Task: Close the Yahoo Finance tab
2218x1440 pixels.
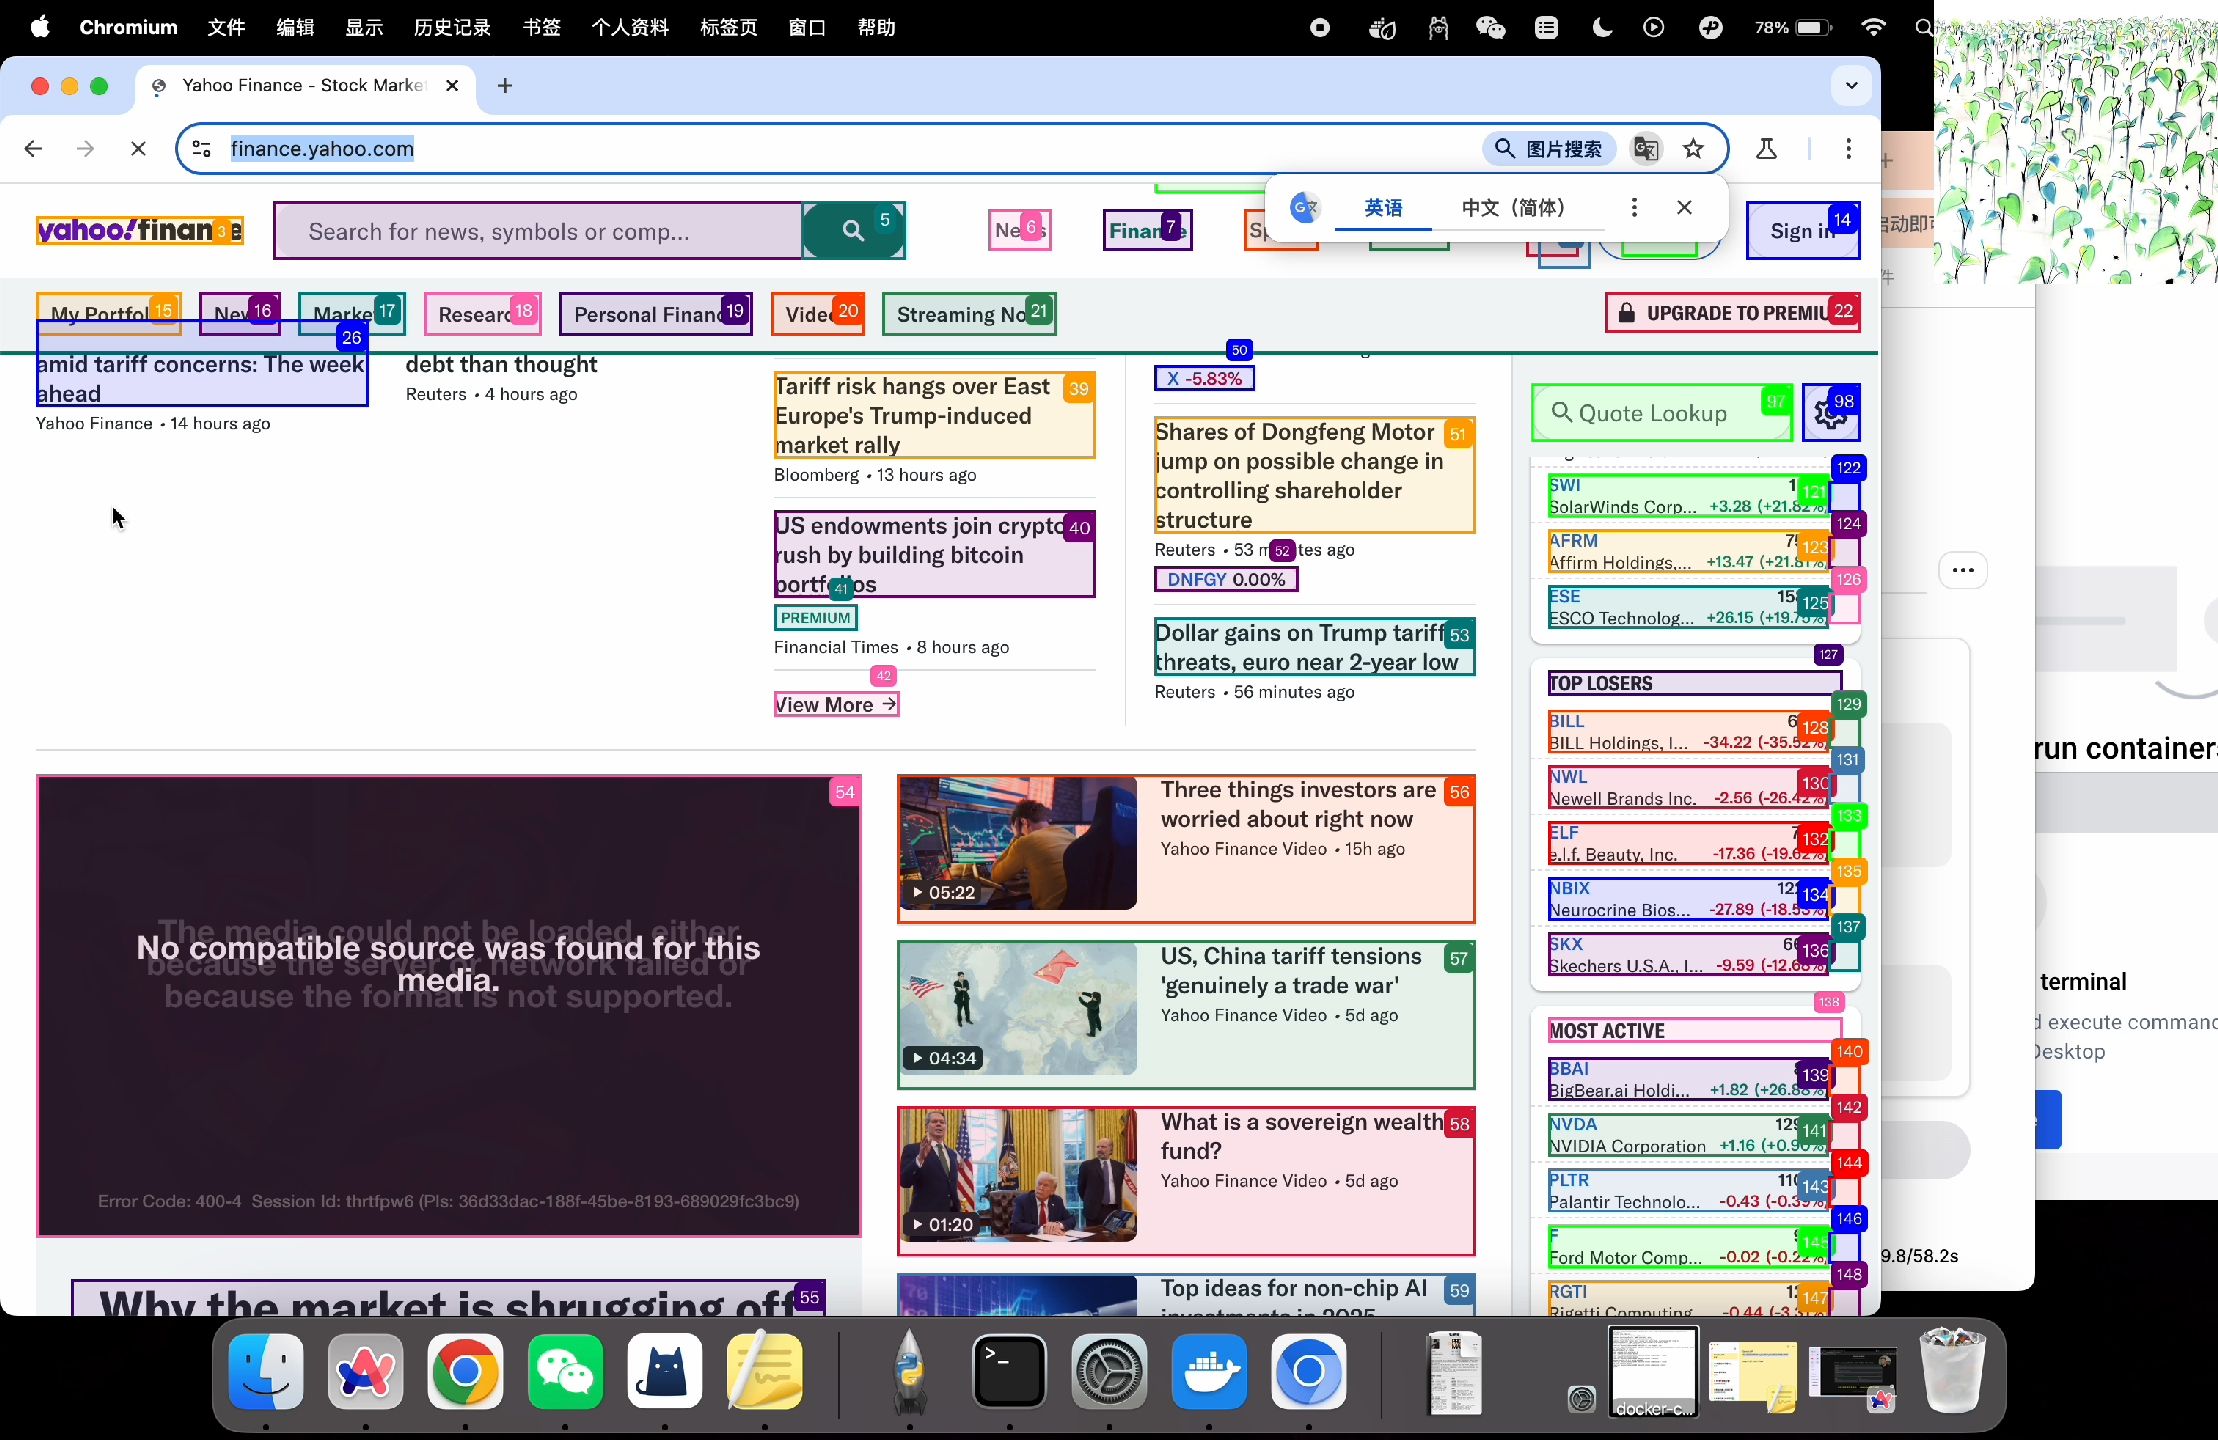Action: click(452, 86)
